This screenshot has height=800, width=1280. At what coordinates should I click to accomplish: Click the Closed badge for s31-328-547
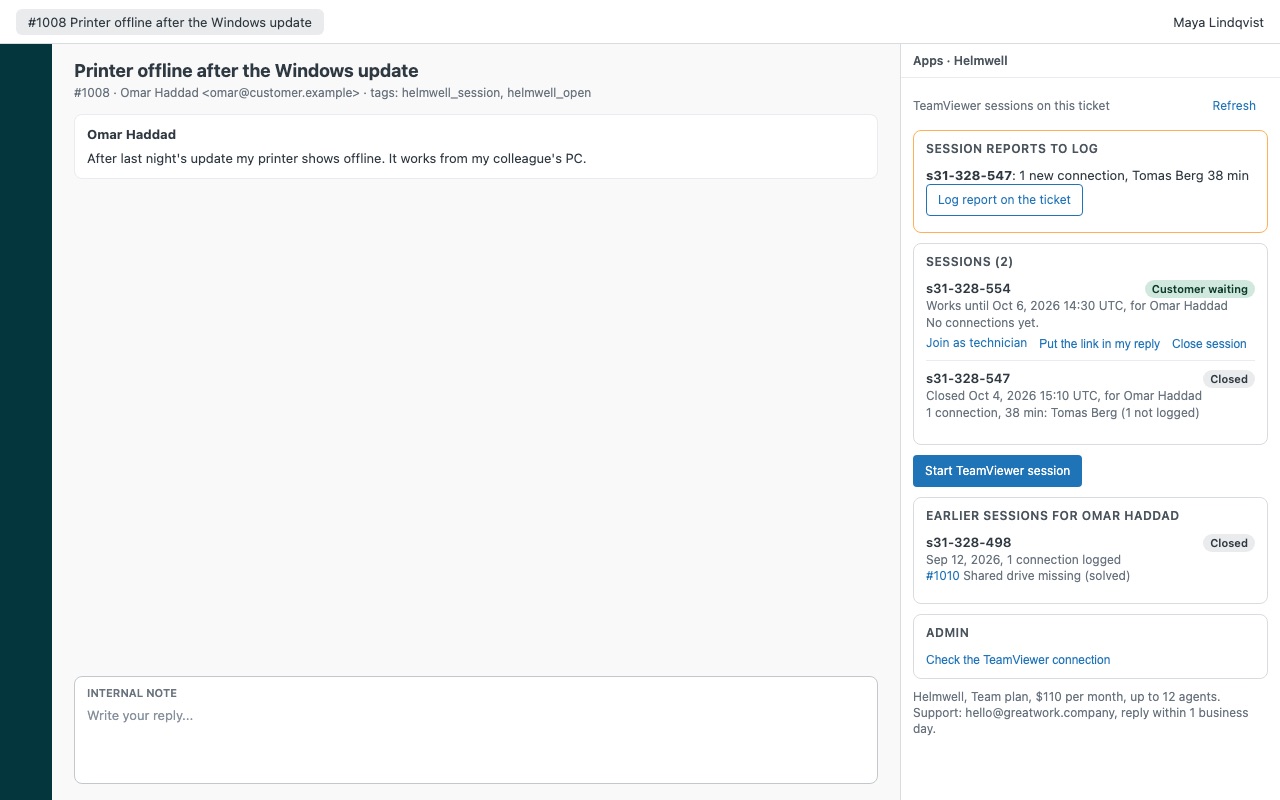[x=1229, y=379]
